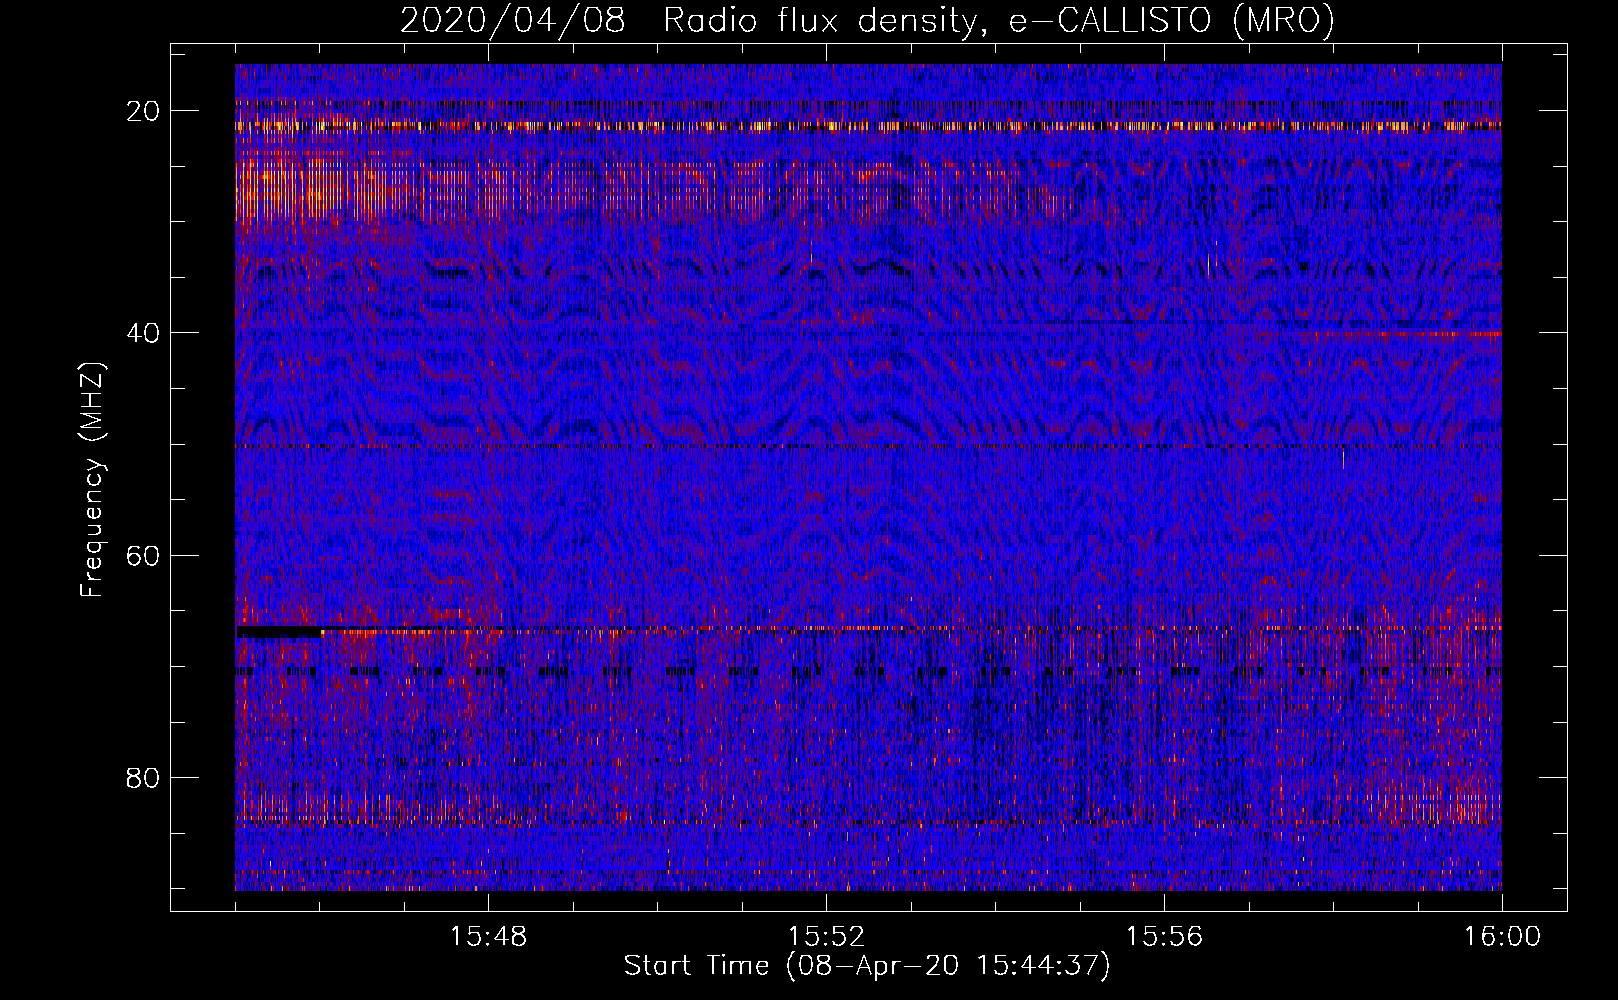The height and width of the screenshot is (1000, 1618).
Task: Click the 'Start Time (08-Apr-20 15:44:37)' label
Action: click(x=867, y=967)
